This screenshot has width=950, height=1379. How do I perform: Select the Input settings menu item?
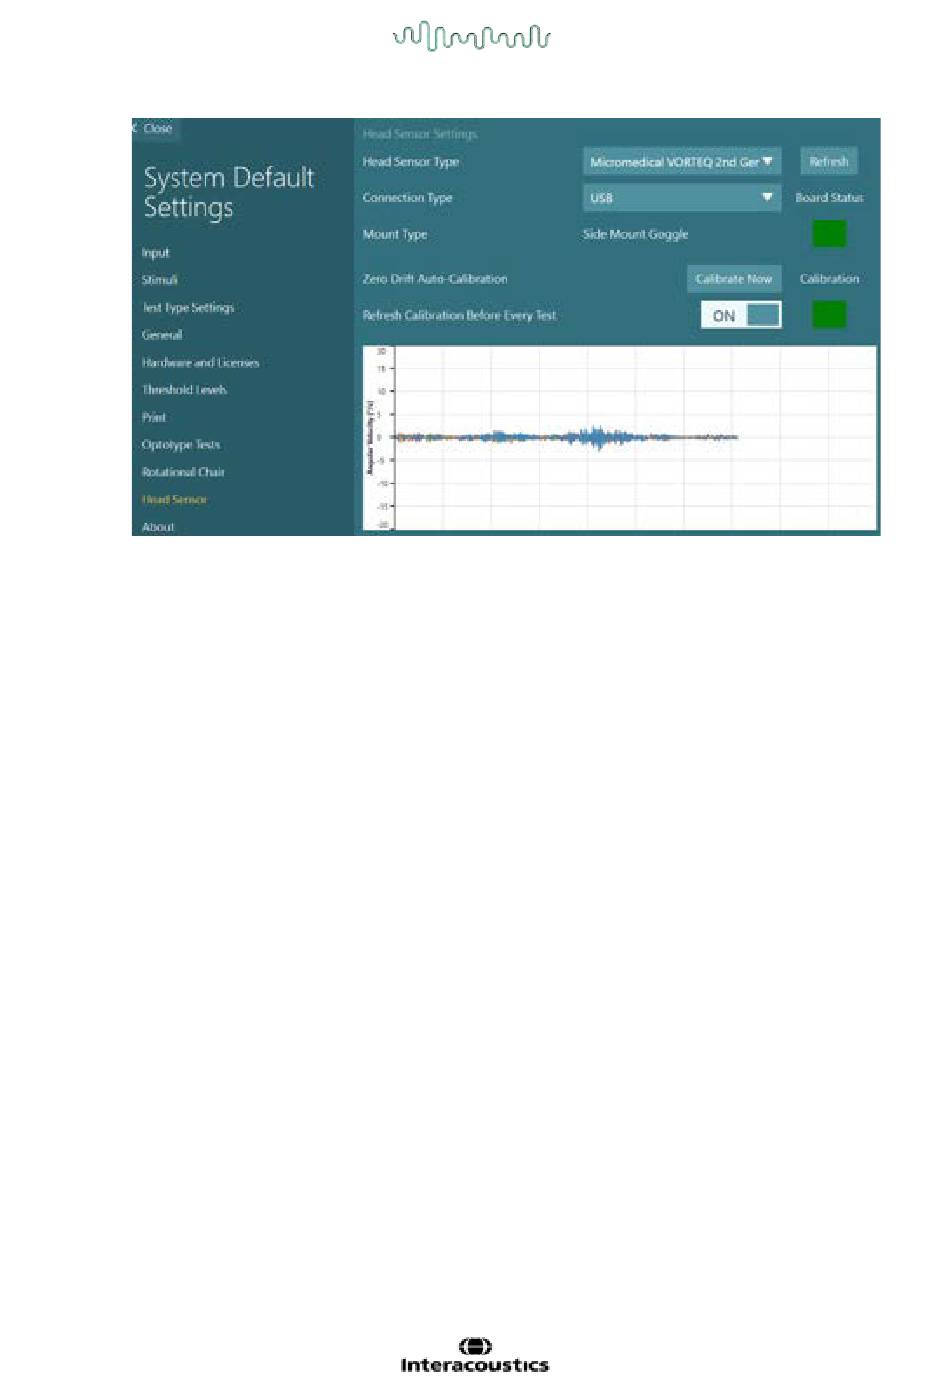point(156,253)
